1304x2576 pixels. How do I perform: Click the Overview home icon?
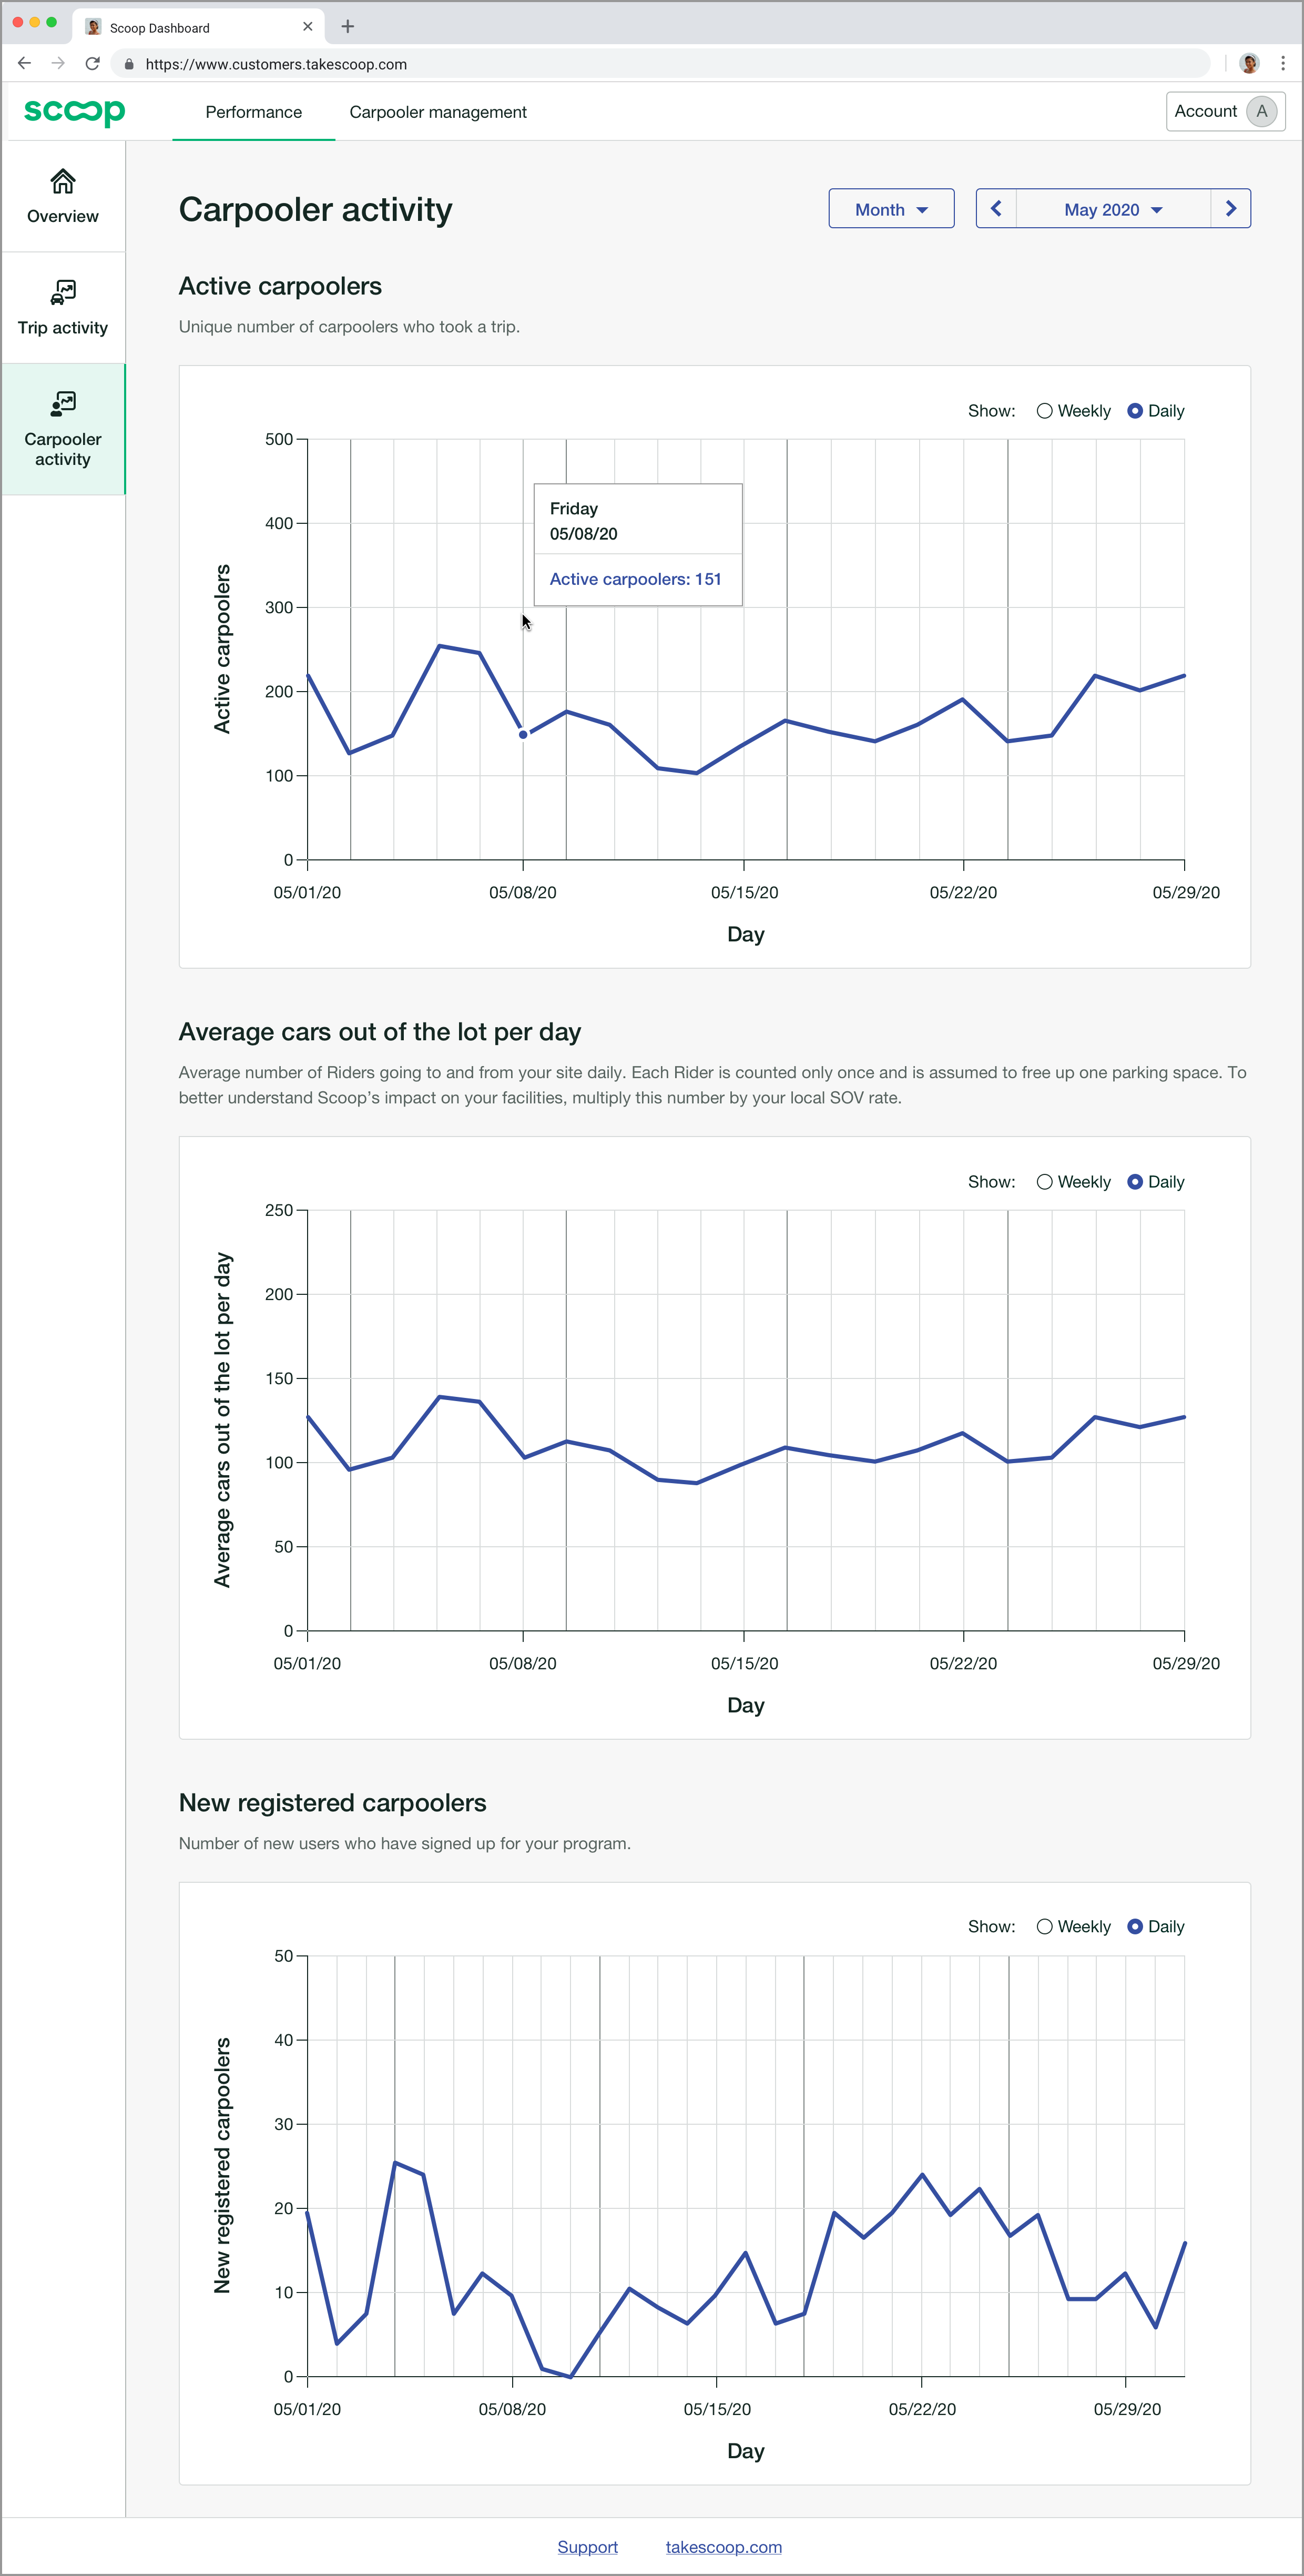point(62,182)
